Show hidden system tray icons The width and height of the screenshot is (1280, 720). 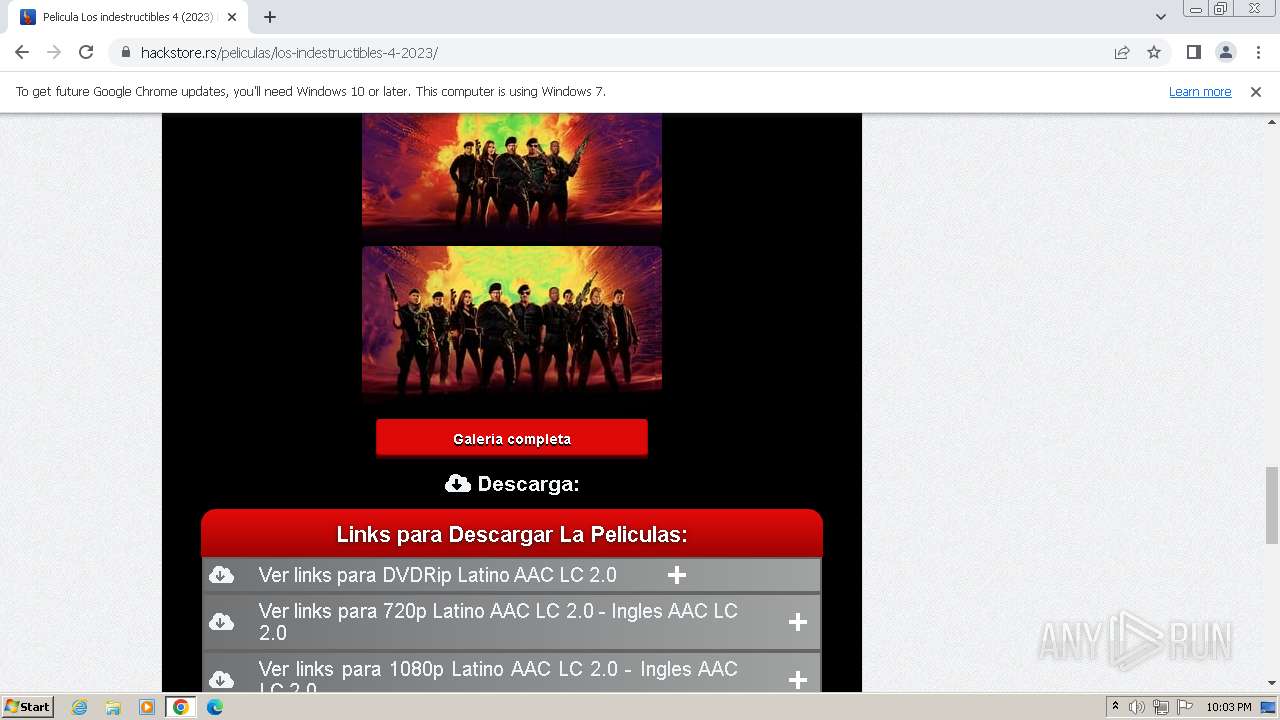point(1115,707)
